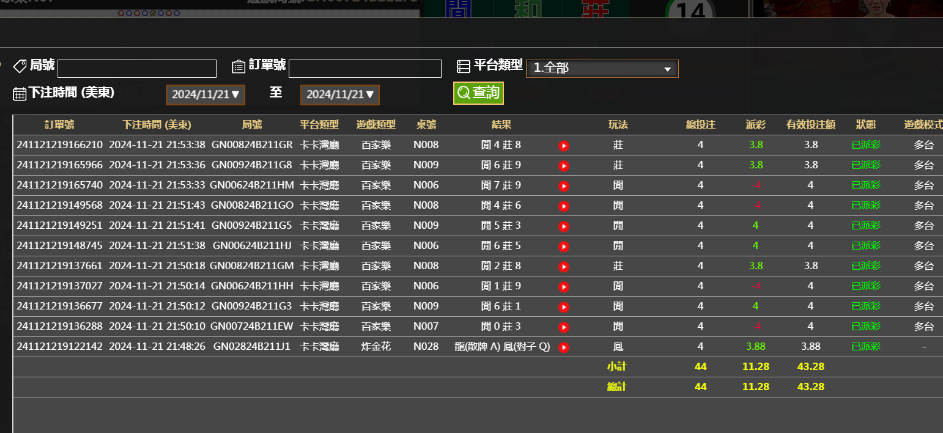Open the start date picker 2024/11/21
This screenshot has width=943, height=433.
206,94
